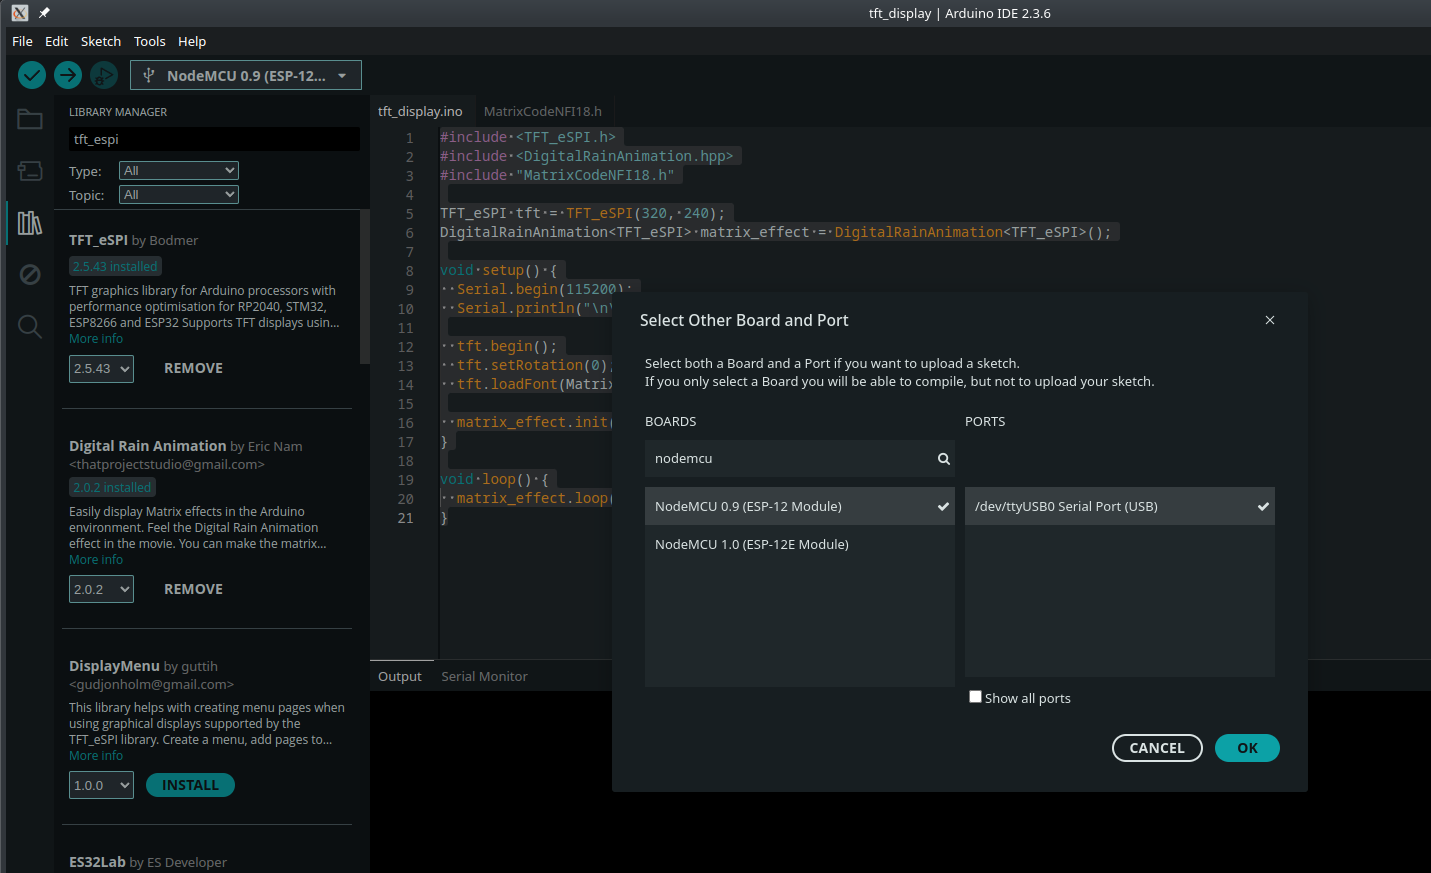1431x873 pixels.
Task: Select NodeMCU 1.0 (ESP-12E Module) board
Action: [x=800, y=544]
